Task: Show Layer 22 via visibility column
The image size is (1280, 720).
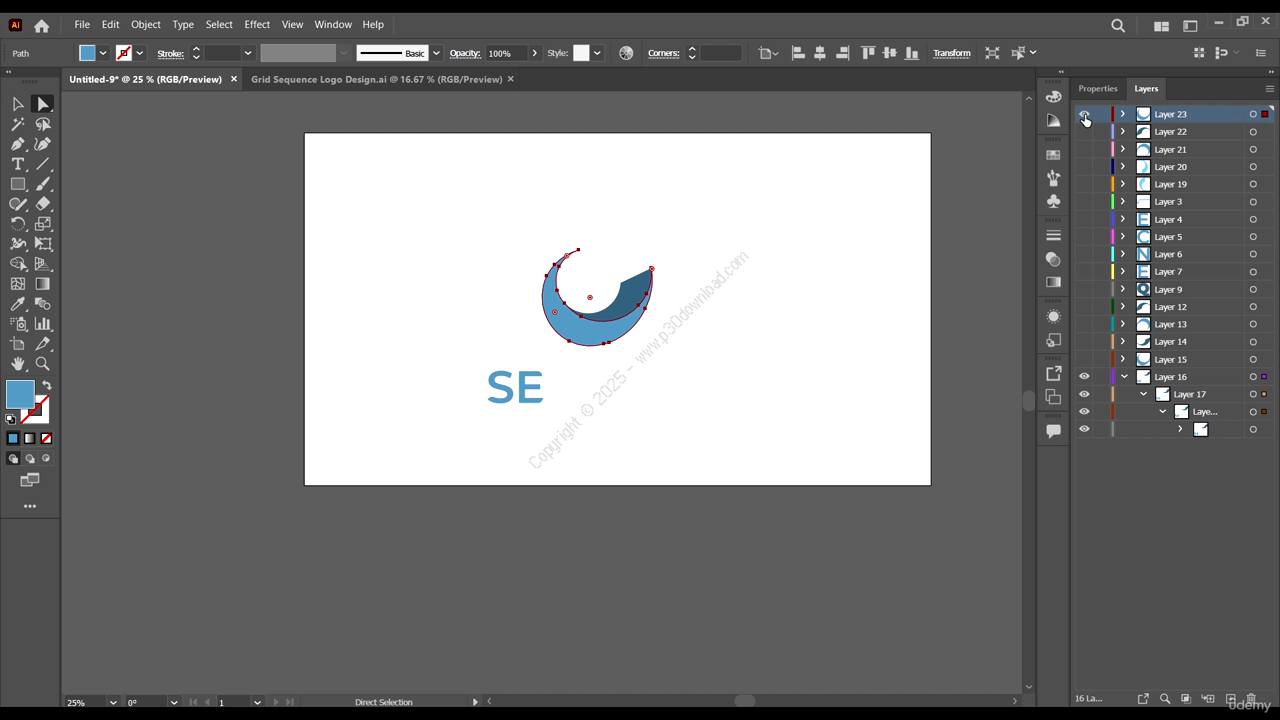Action: tap(1084, 132)
